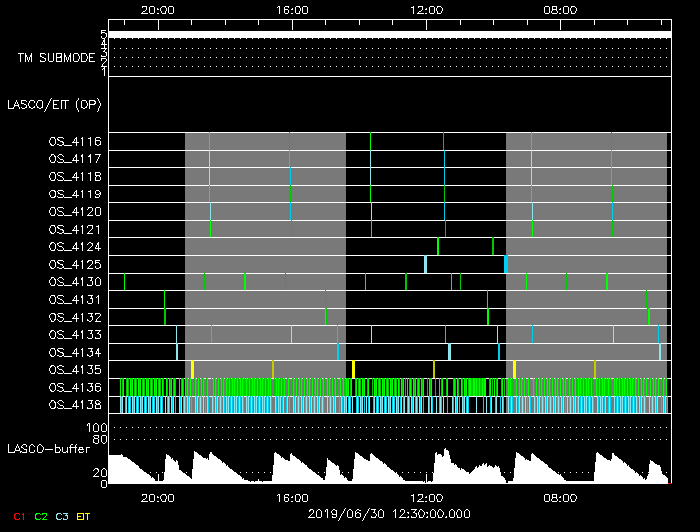700x532 pixels.
Task: Click the LASCO-buffer label
Action: click(48, 449)
